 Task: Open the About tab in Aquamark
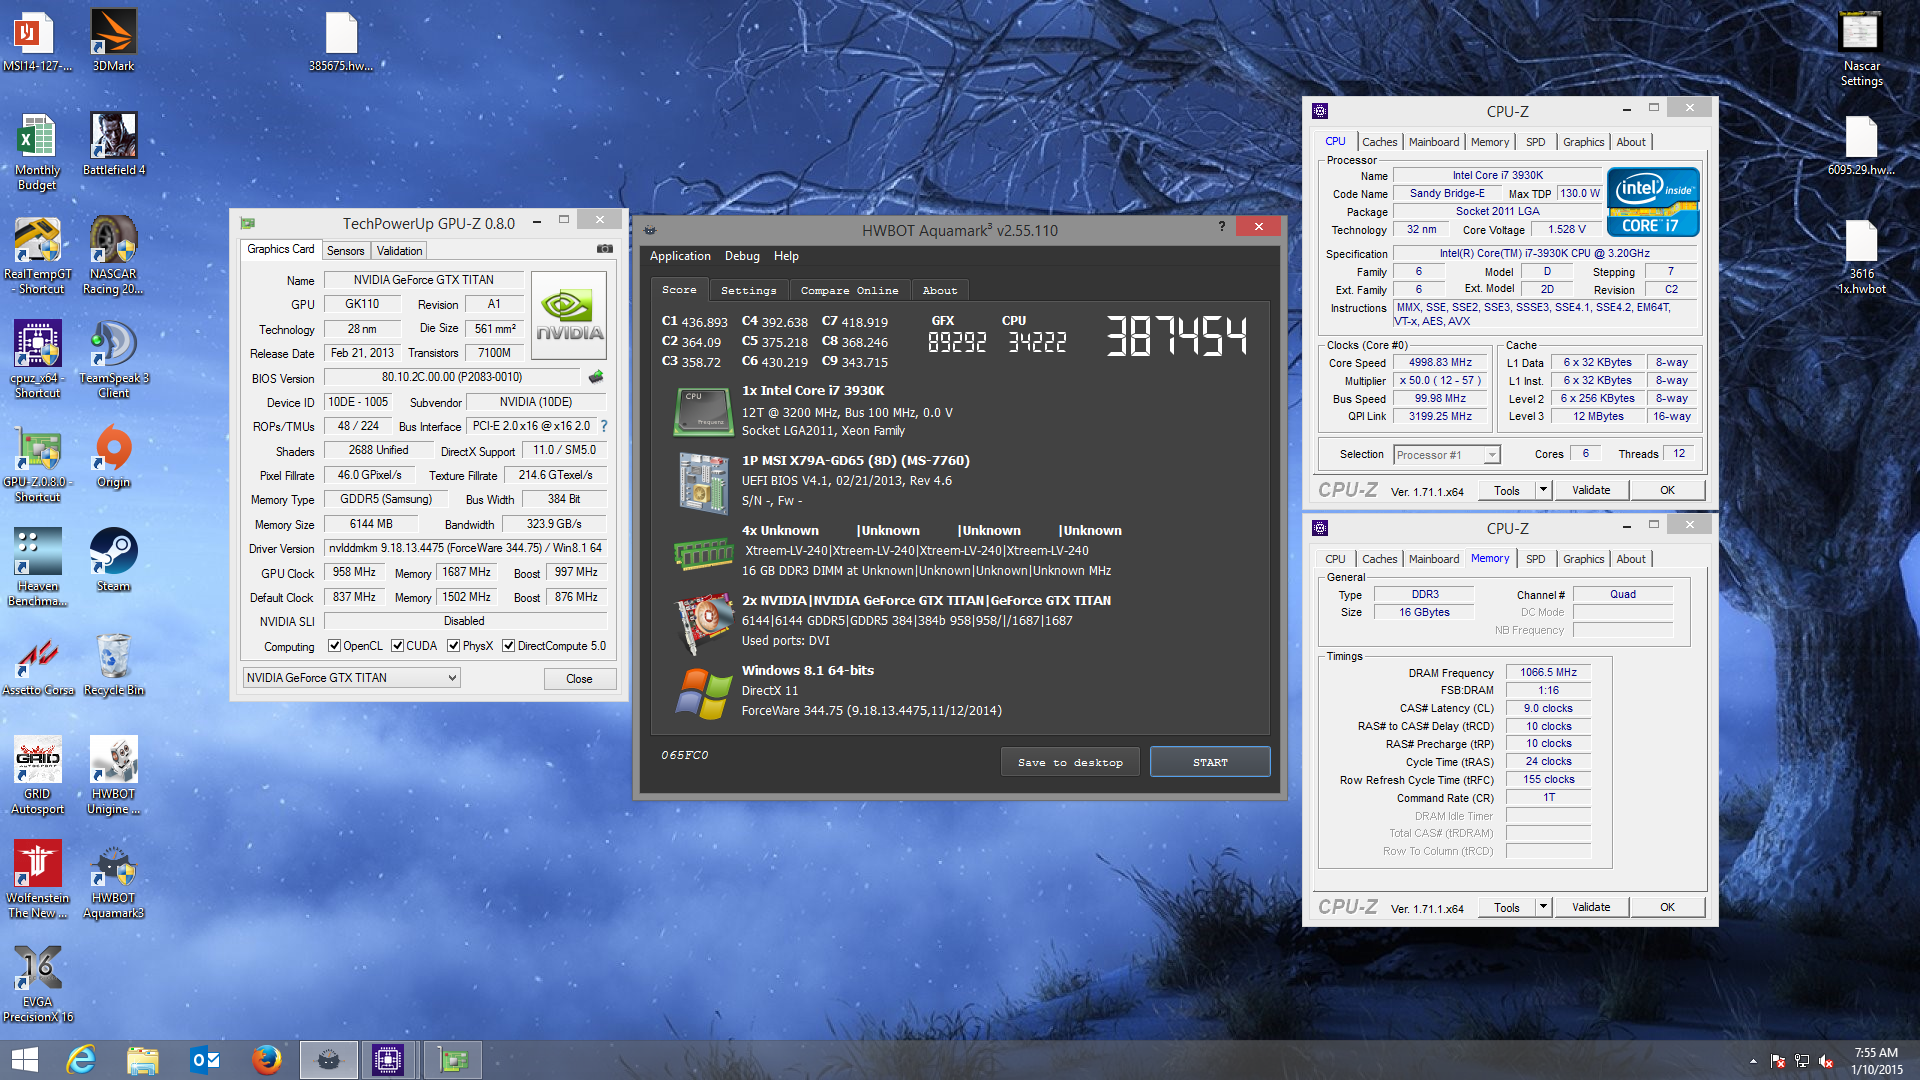940,290
